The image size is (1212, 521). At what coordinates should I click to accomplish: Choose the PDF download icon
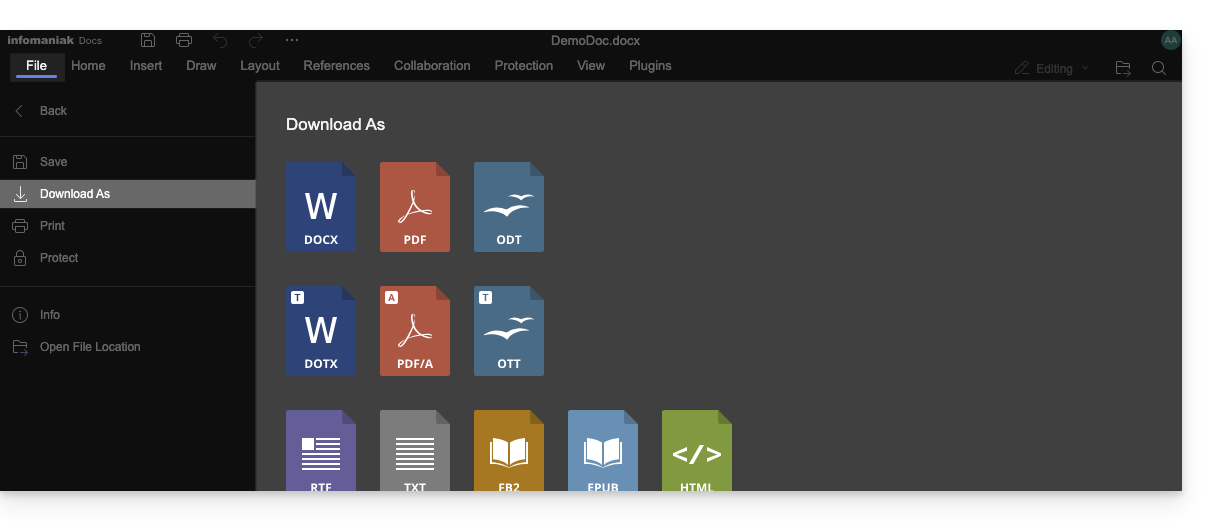click(414, 207)
